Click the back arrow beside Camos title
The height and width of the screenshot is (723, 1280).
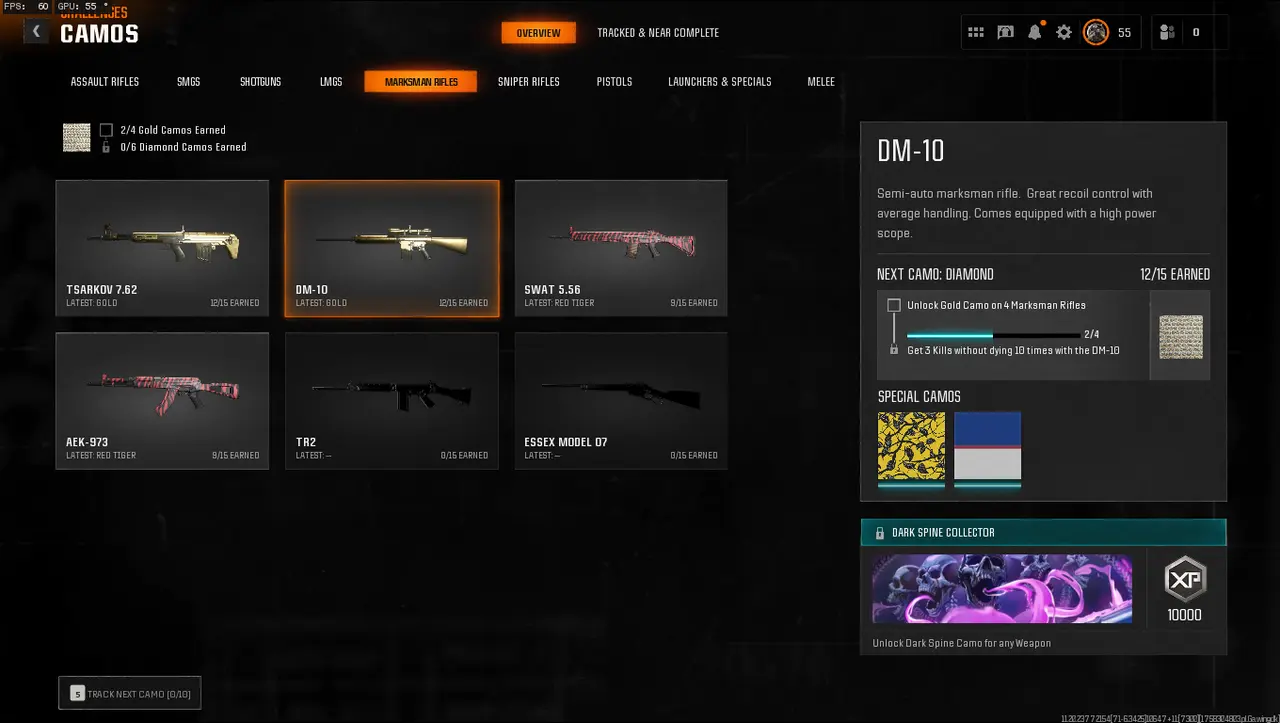(x=36, y=31)
